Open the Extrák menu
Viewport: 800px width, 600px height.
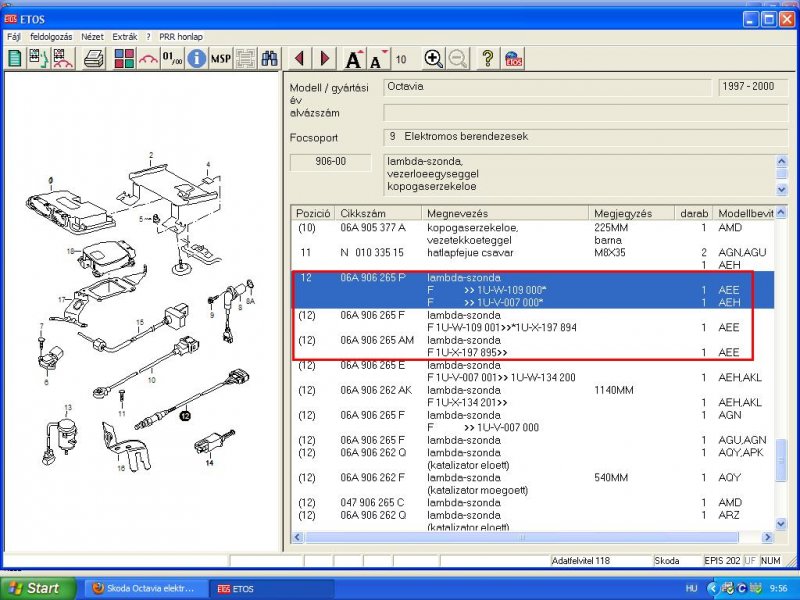(124, 37)
